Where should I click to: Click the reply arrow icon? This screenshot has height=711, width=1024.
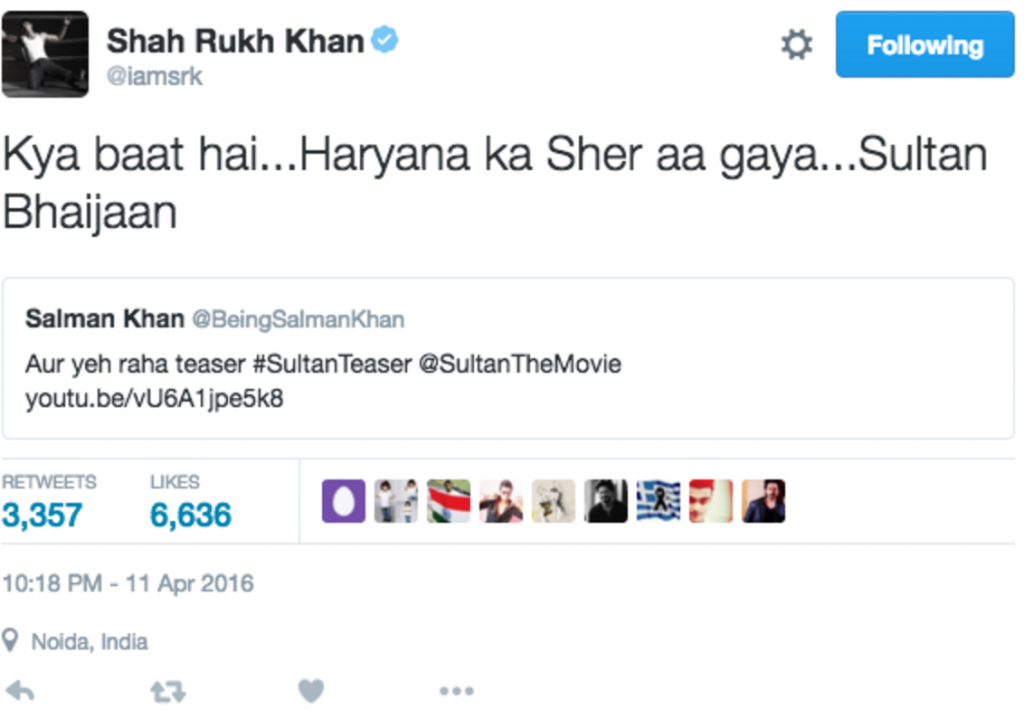pos(20,691)
